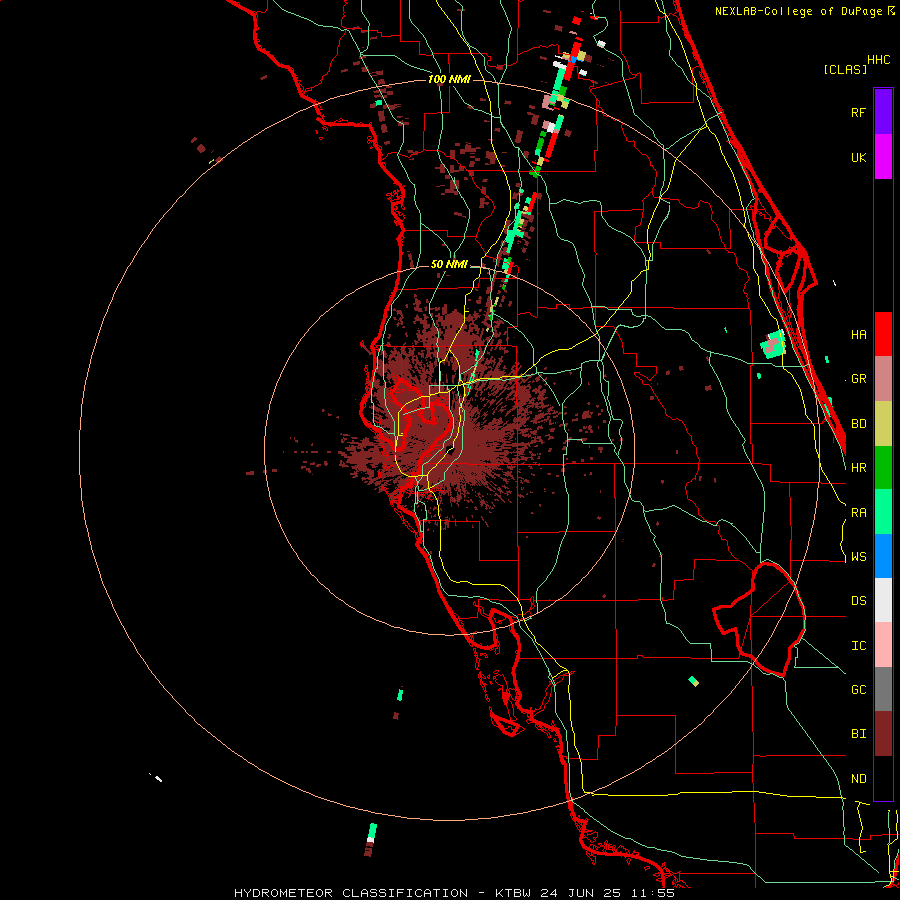900x900 pixels.
Task: Click the BI legend label
Action: [859, 734]
